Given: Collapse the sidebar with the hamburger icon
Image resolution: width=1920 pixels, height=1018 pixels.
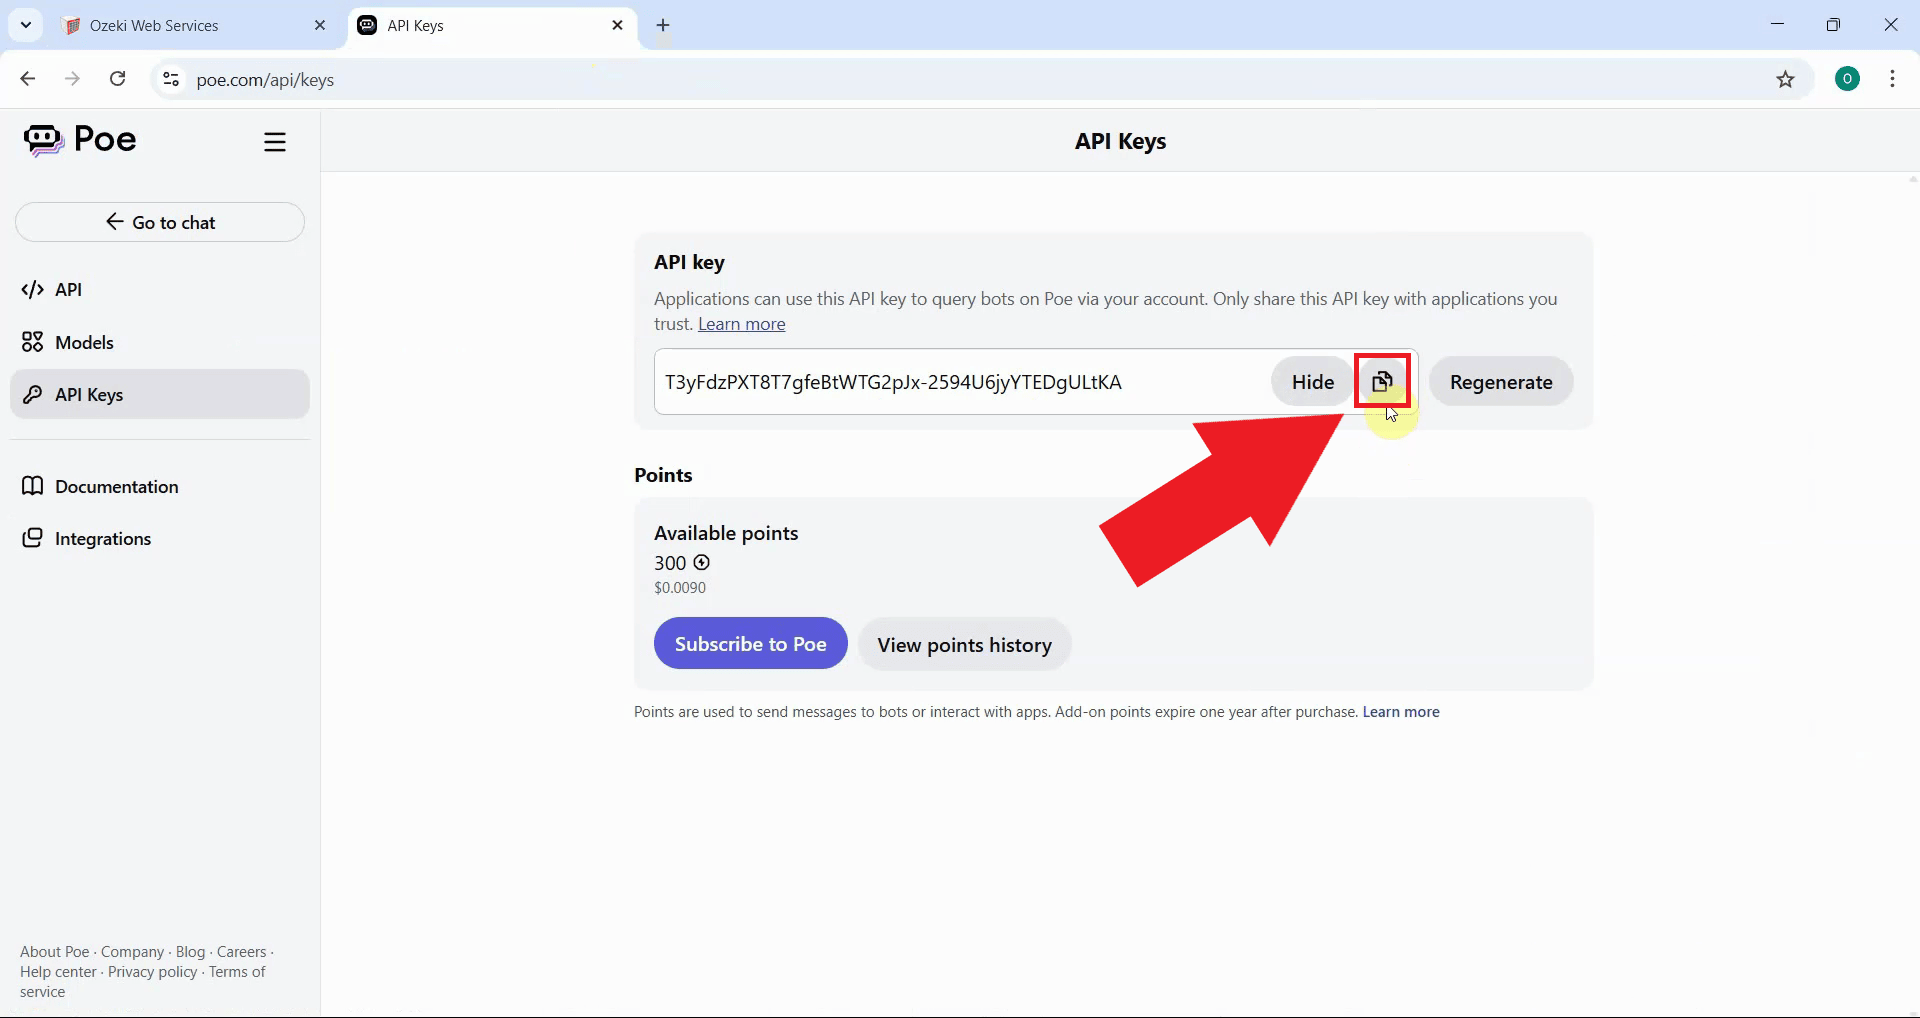Looking at the screenshot, I should [275, 141].
